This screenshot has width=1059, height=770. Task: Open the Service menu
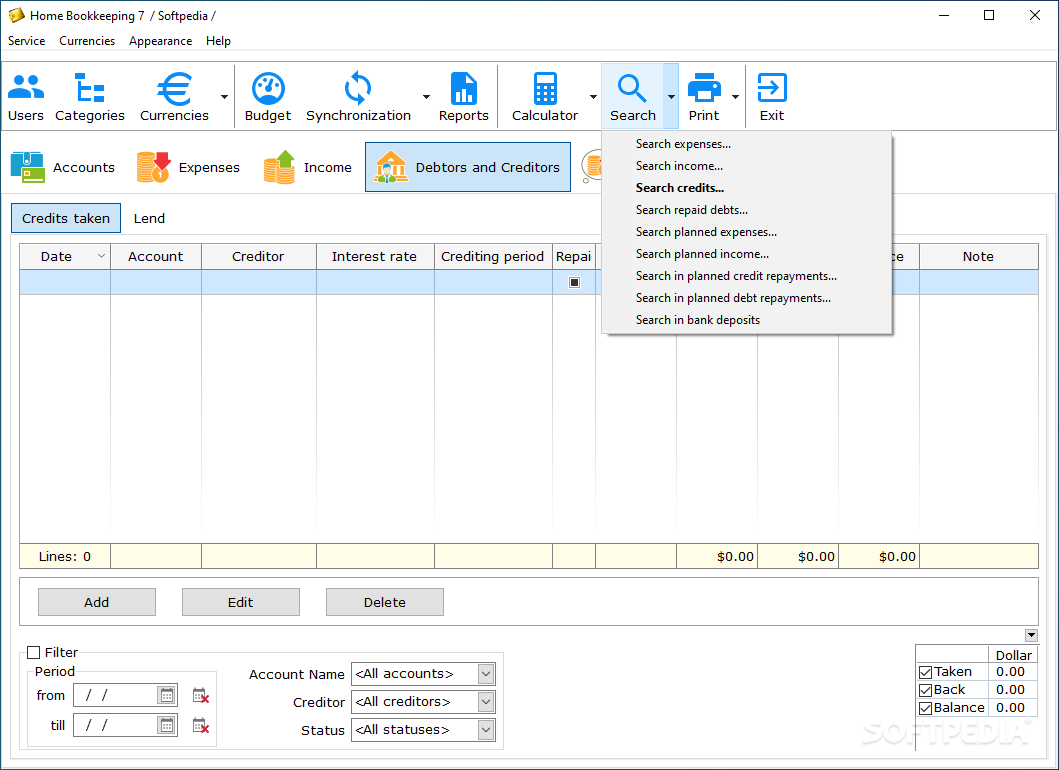click(x=26, y=41)
